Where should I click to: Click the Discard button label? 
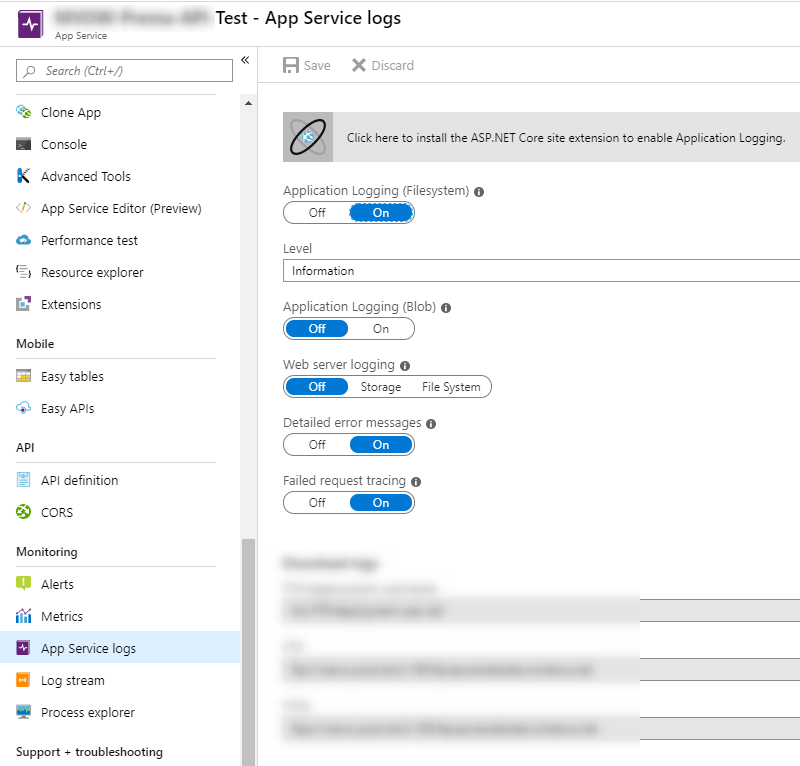(x=392, y=65)
